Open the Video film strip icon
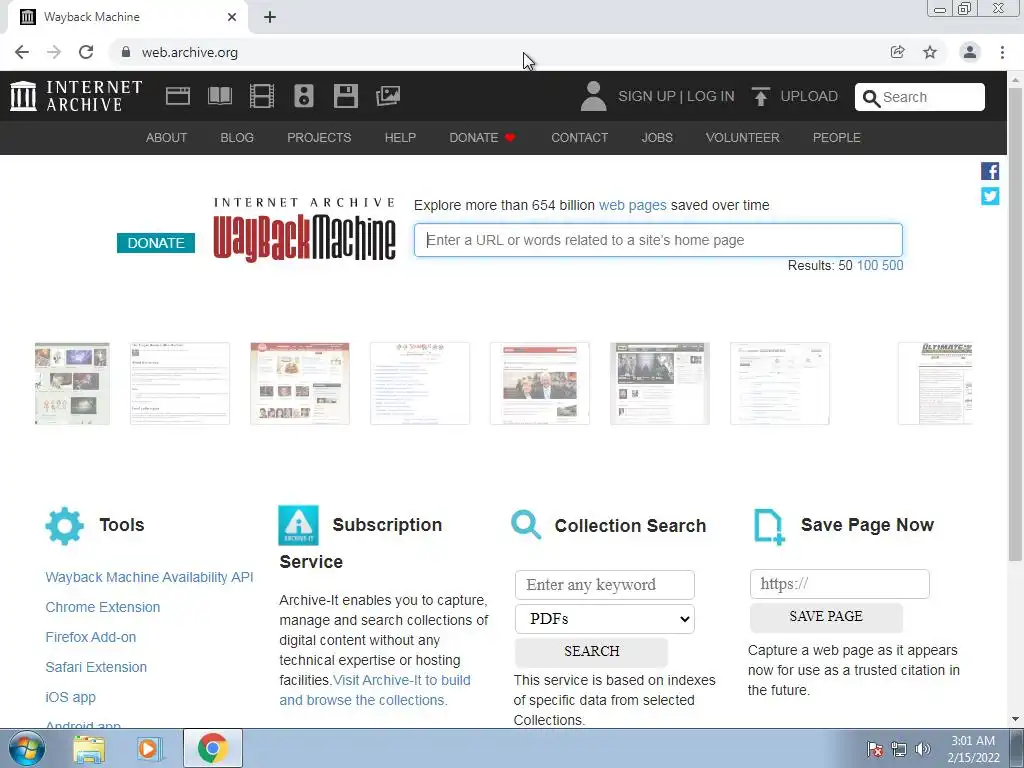This screenshot has width=1024, height=768. coord(262,96)
